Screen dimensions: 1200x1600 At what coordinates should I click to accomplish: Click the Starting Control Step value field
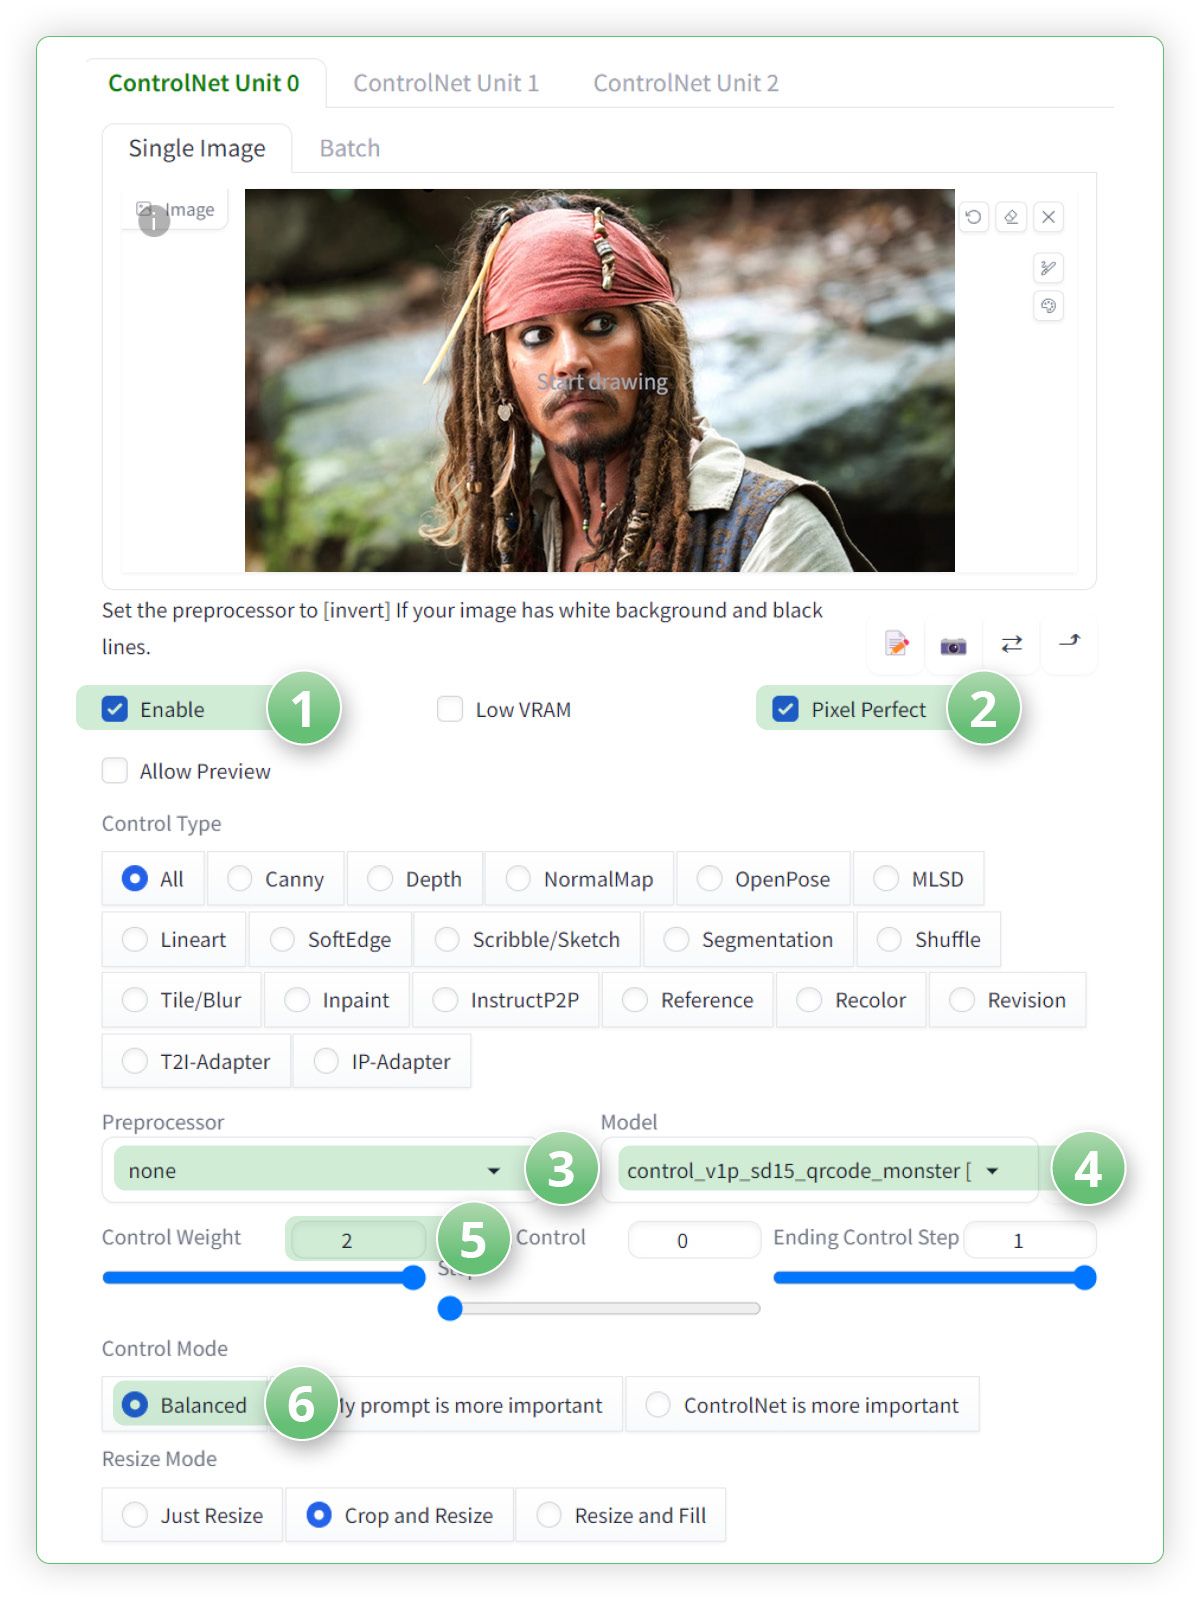tap(694, 1240)
